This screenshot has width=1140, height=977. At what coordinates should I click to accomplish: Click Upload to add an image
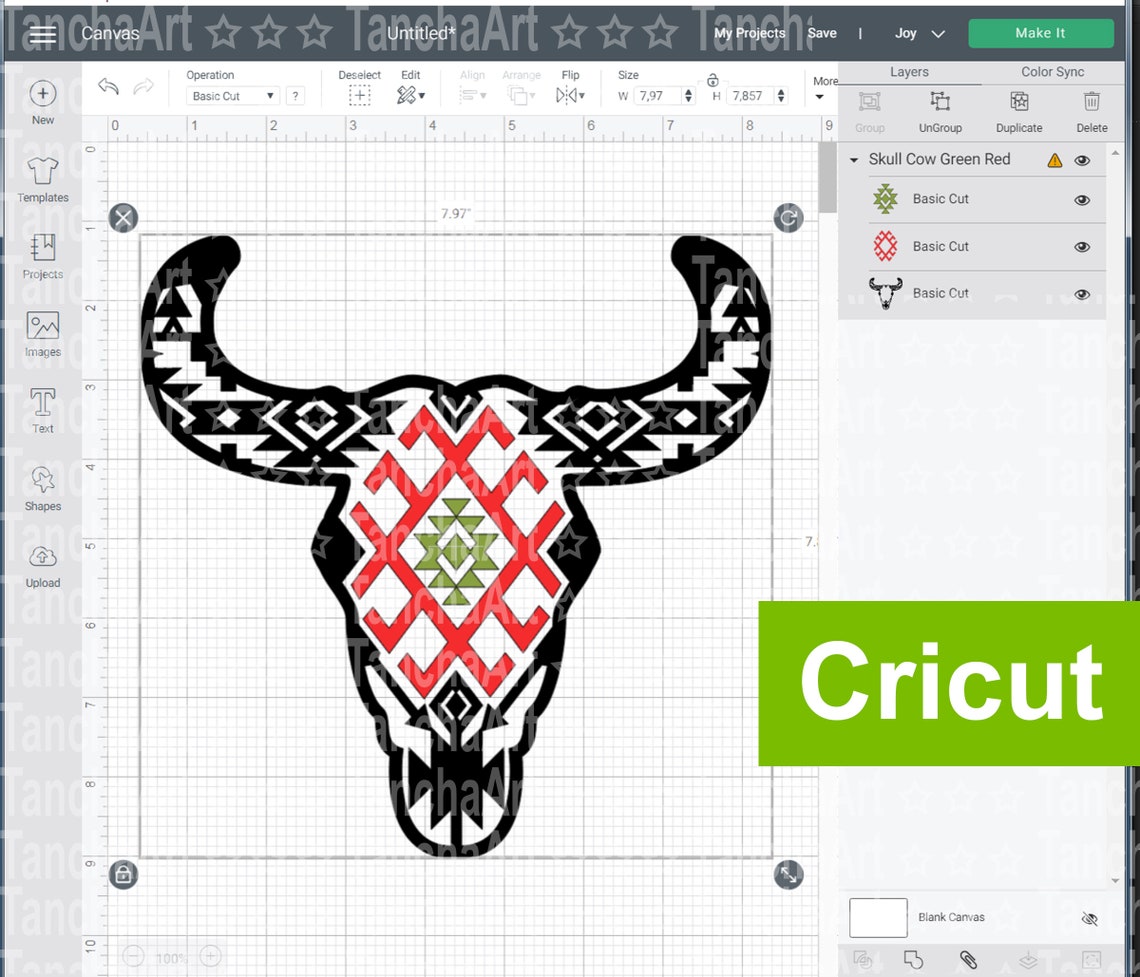[x=42, y=563]
